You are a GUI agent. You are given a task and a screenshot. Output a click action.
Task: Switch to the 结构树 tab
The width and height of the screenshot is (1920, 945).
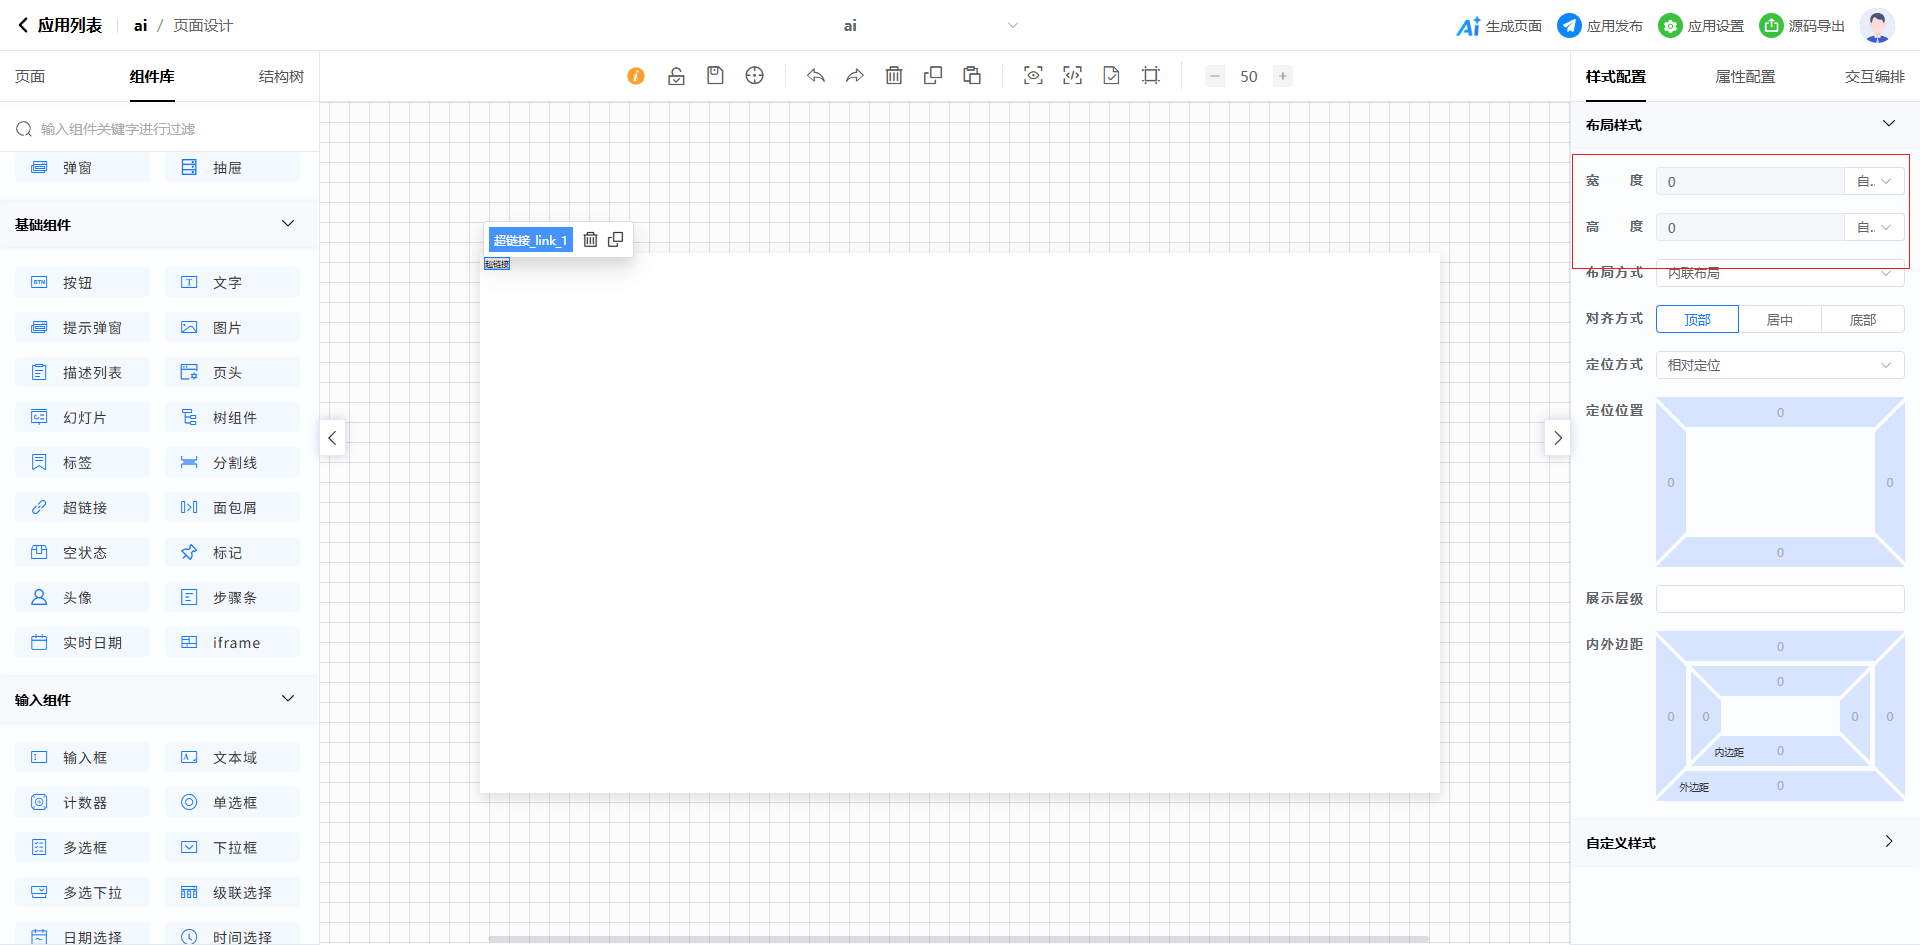[x=281, y=77]
